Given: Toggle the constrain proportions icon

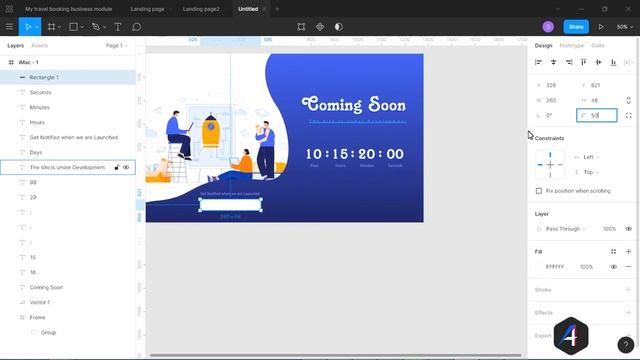Looking at the screenshot, I should [629, 100].
